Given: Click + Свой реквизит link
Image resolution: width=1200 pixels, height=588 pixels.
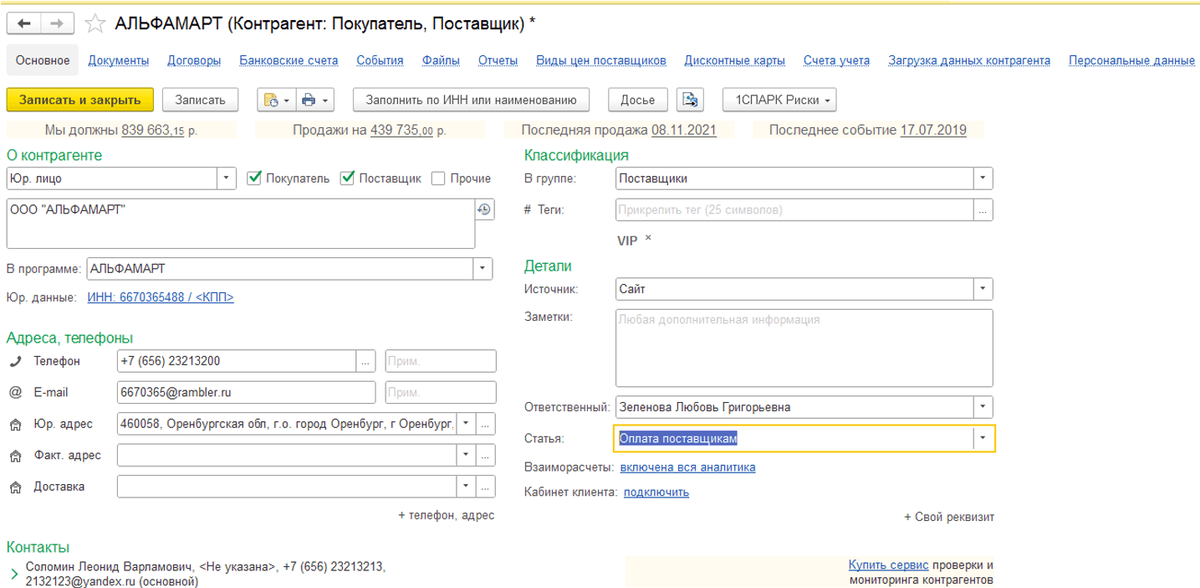Looking at the screenshot, I should pyautogui.click(x=949, y=517).
